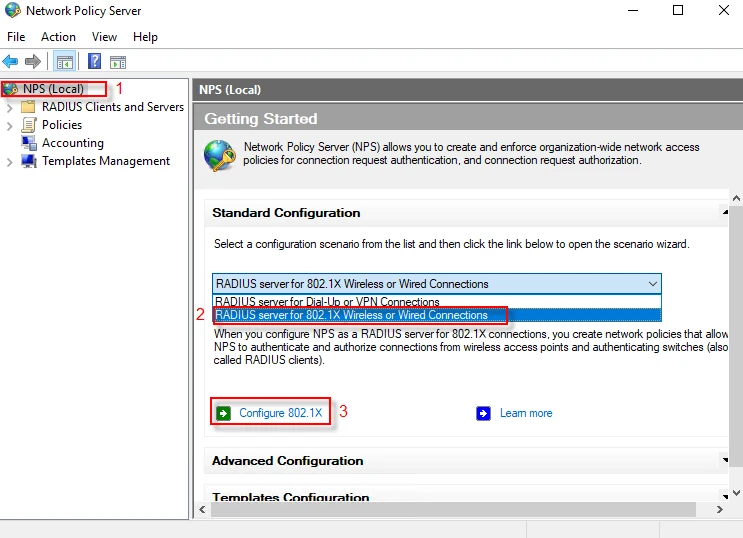Toggle the Show/Hide Console Tree icon
This screenshot has width=743, height=538.
click(64, 62)
